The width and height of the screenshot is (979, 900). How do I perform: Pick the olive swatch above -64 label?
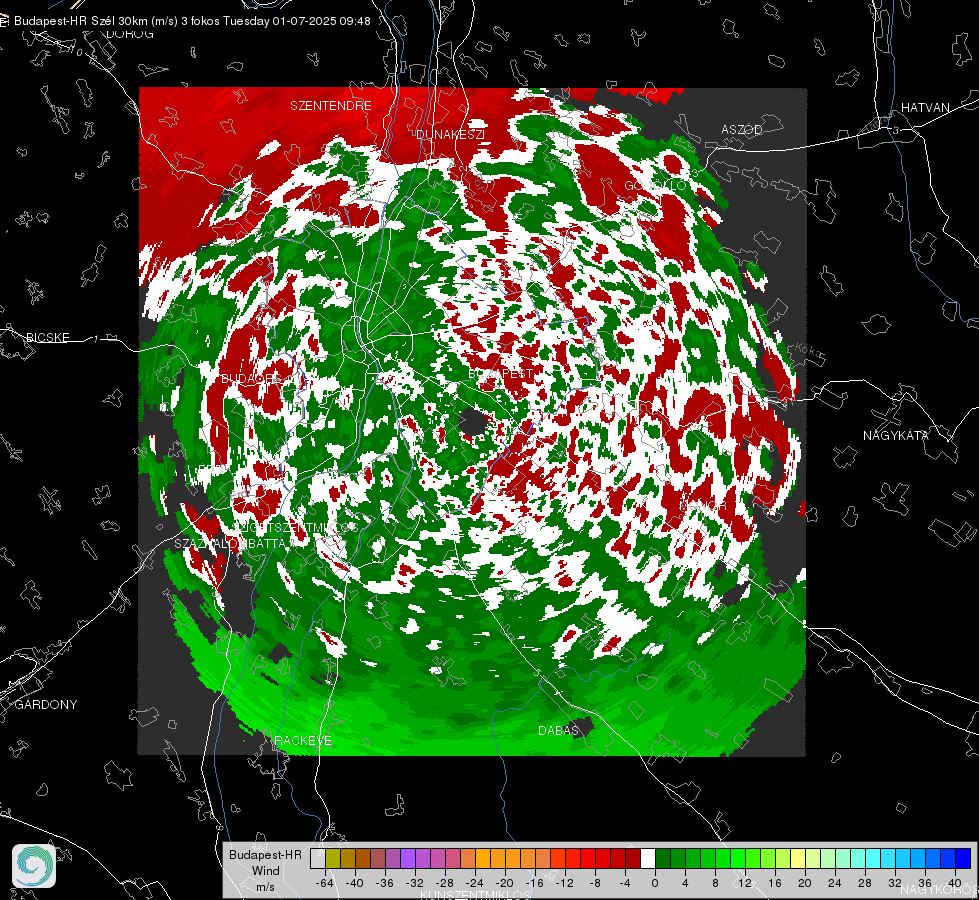pos(333,859)
